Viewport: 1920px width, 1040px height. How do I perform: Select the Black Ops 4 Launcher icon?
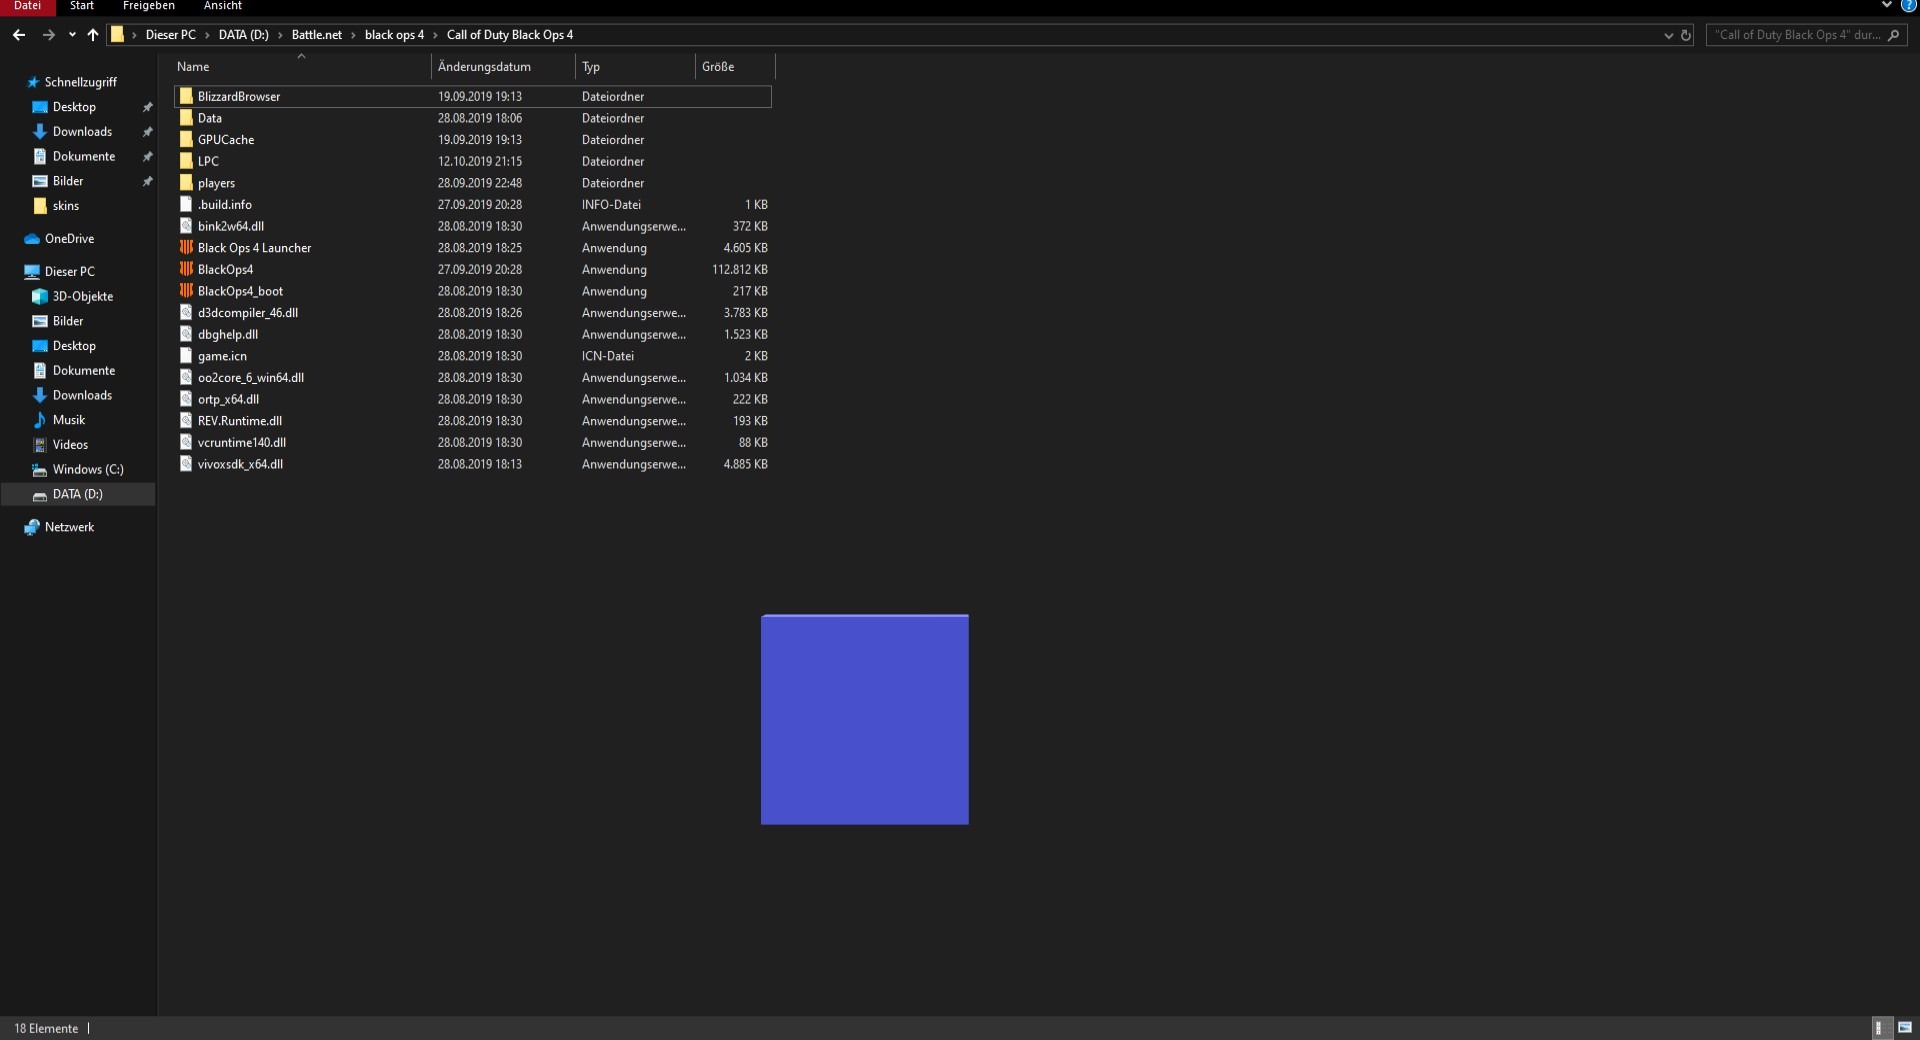pos(186,248)
